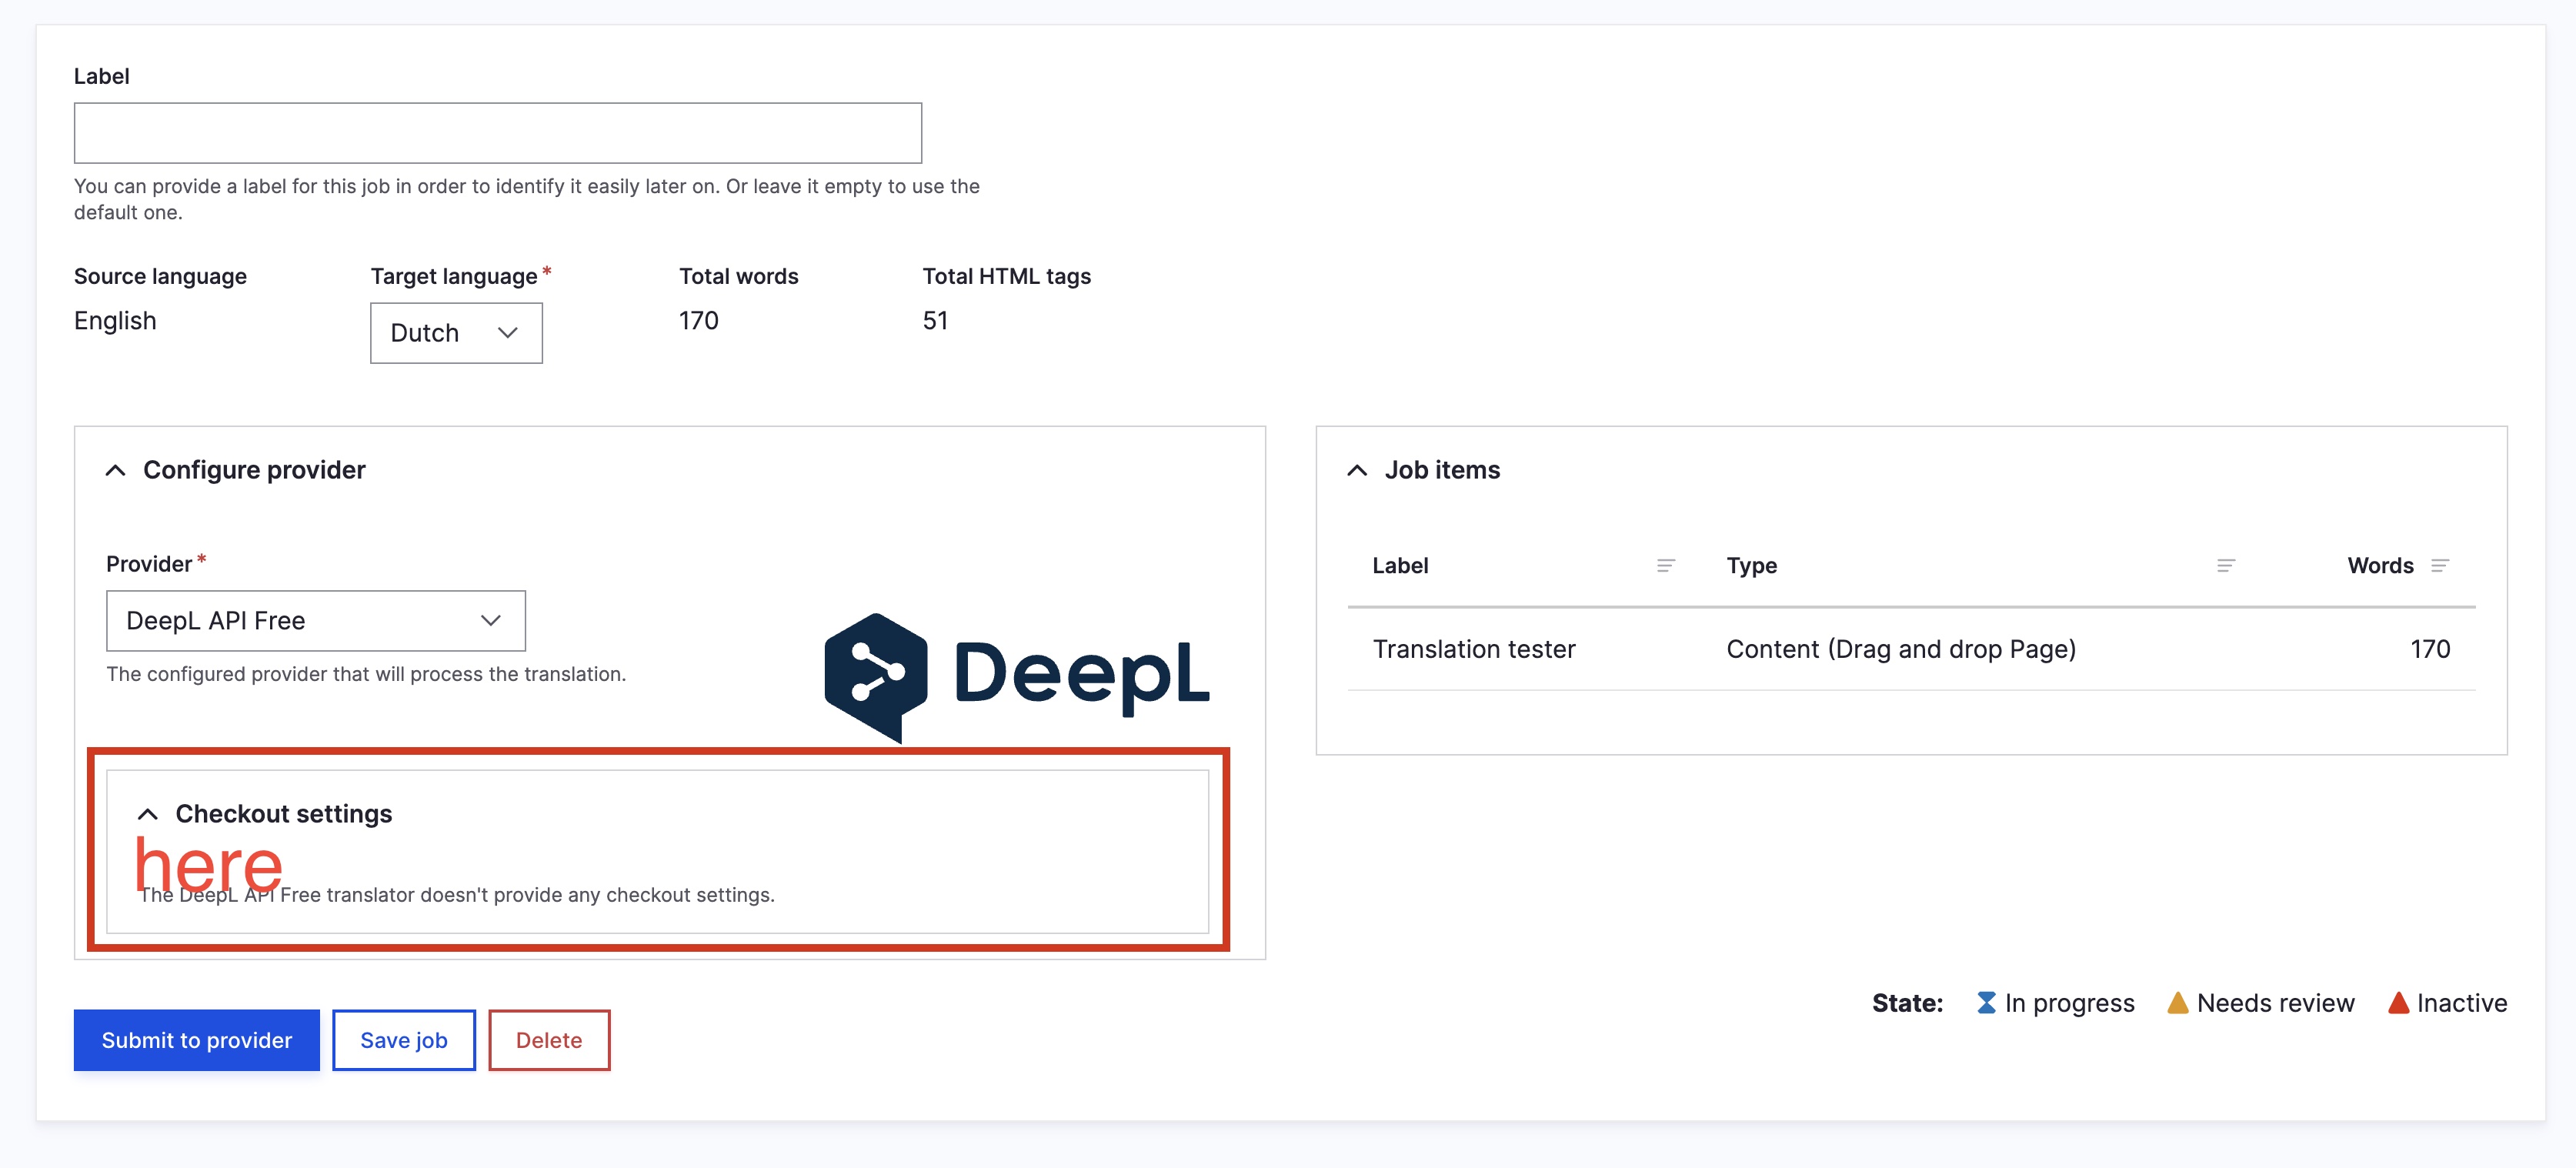Viewport: 2576px width, 1168px height.
Task: Click the sort icon beside Words column
Action: pos(2440,564)
